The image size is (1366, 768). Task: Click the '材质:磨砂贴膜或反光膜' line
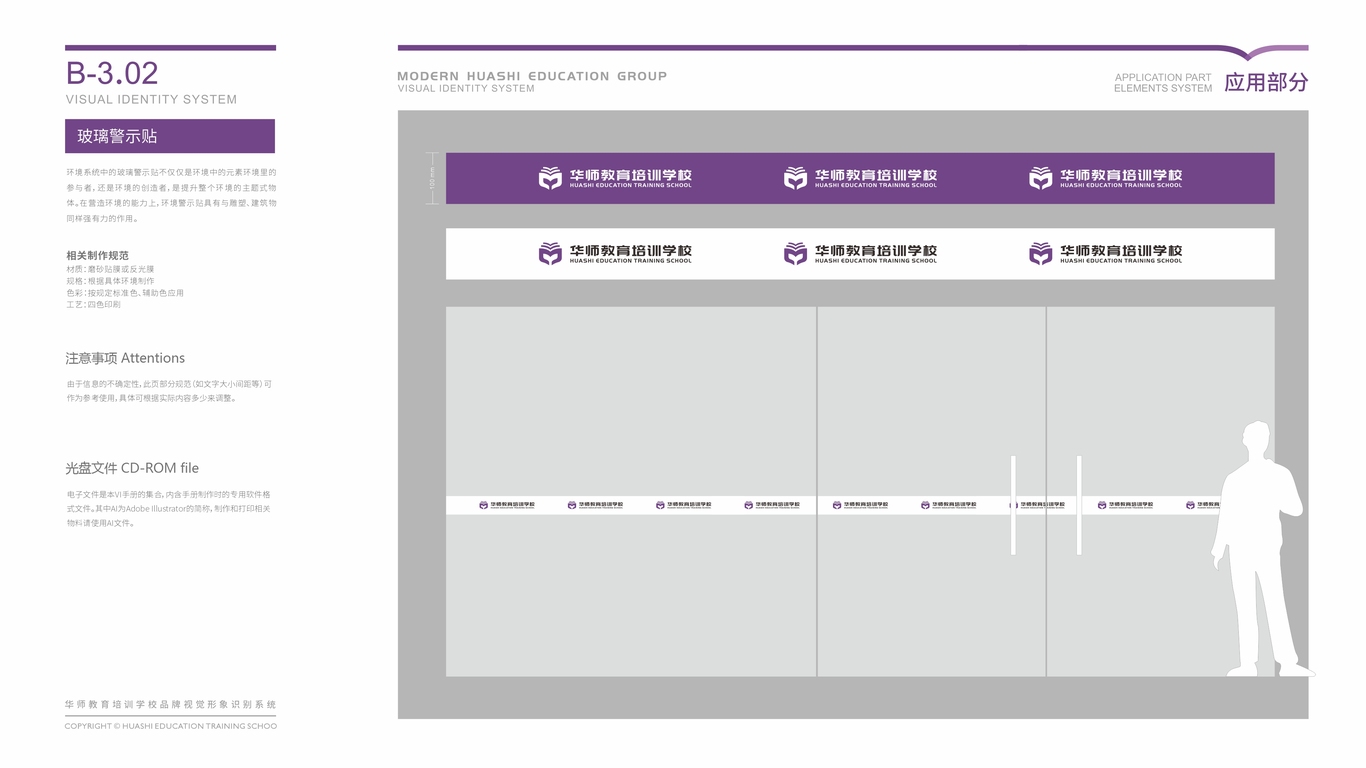[x=110, y=269]
